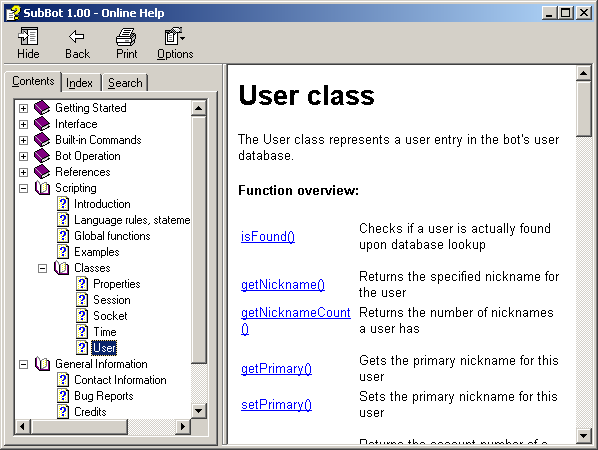Click the Contact Information page icon
This screenshot has height=450, width=598.
63,380
